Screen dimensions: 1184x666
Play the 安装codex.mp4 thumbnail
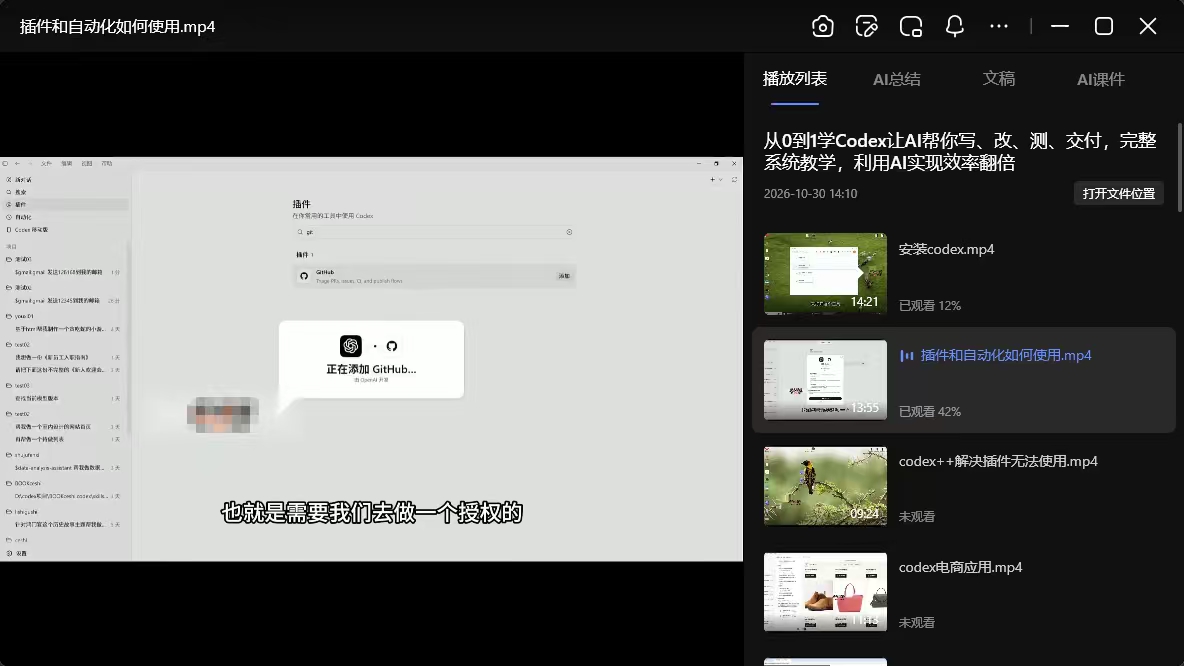(825, 273)
